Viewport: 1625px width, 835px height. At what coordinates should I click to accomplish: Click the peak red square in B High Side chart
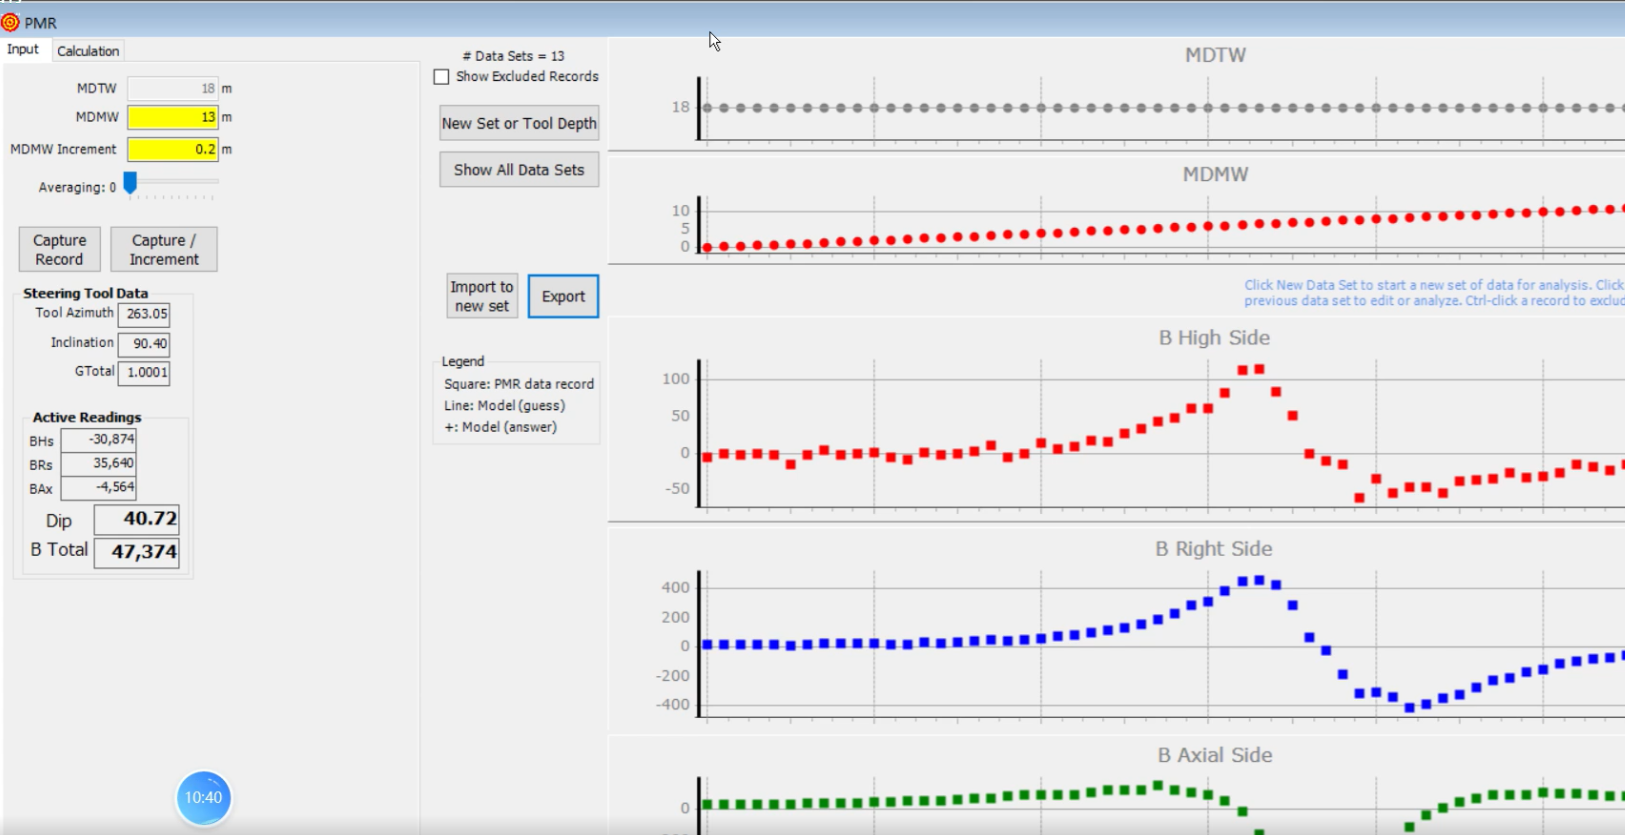tap(1259, 369)
